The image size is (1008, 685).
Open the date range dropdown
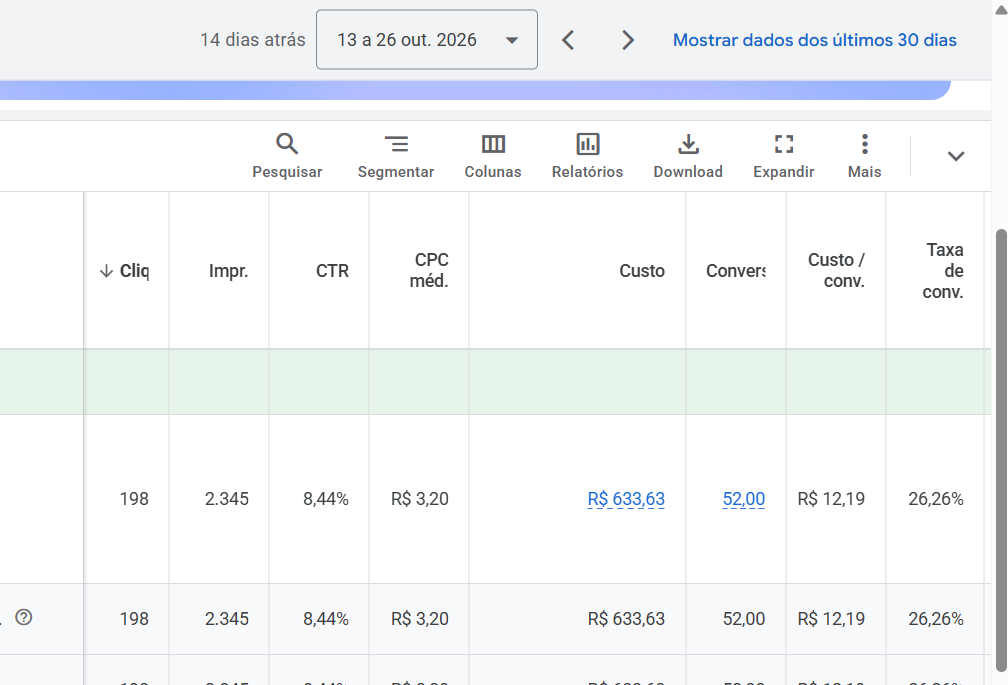[427, 39]
